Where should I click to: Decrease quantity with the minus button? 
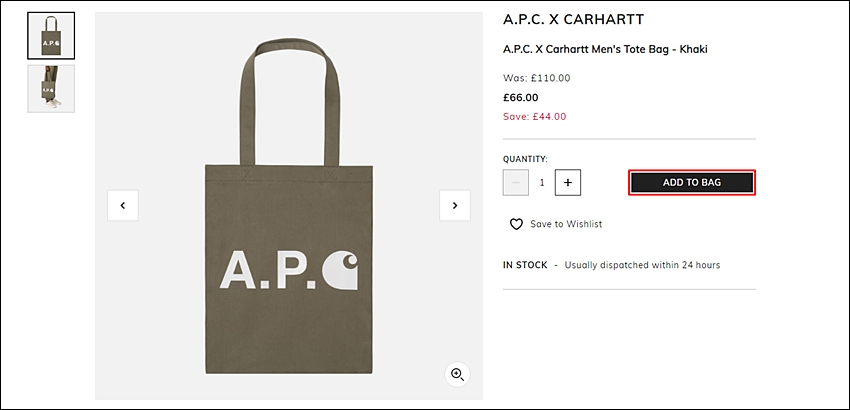(x=516, y=183)
